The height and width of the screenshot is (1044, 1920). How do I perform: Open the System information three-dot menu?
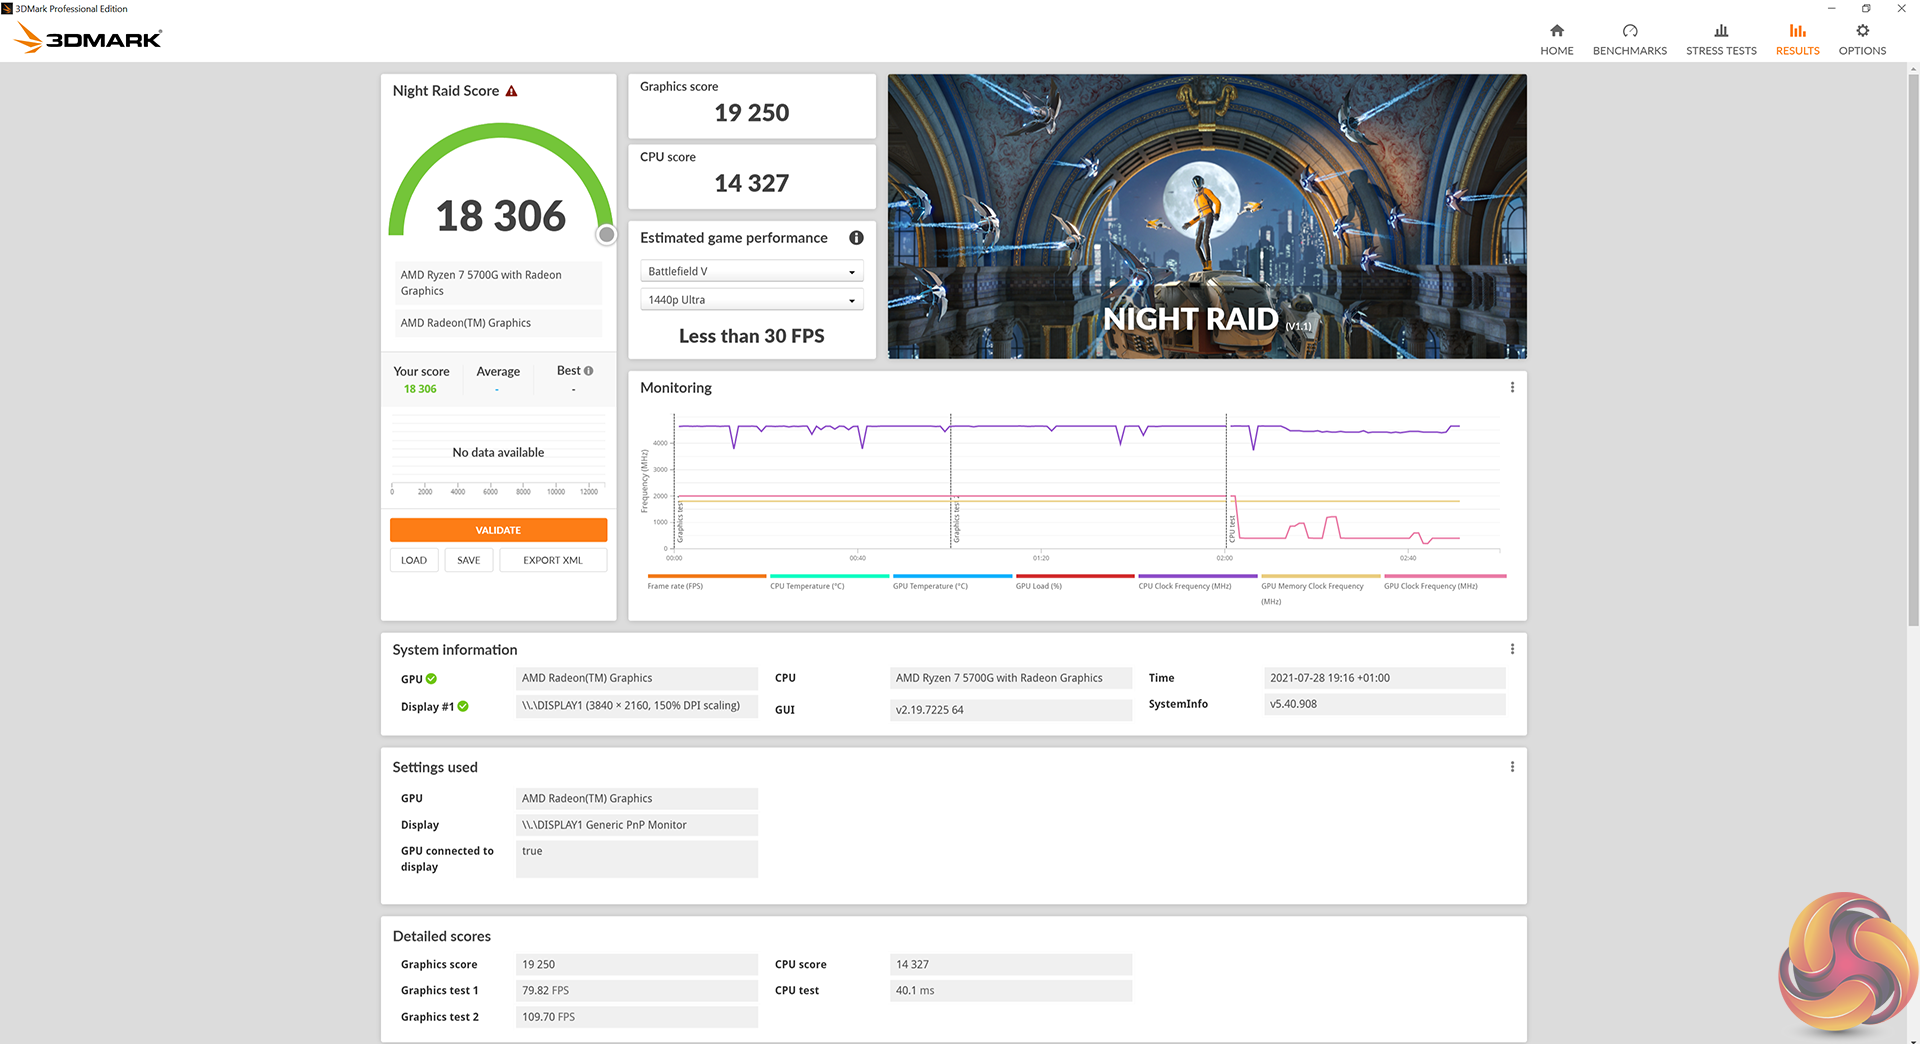(1512, 650)
